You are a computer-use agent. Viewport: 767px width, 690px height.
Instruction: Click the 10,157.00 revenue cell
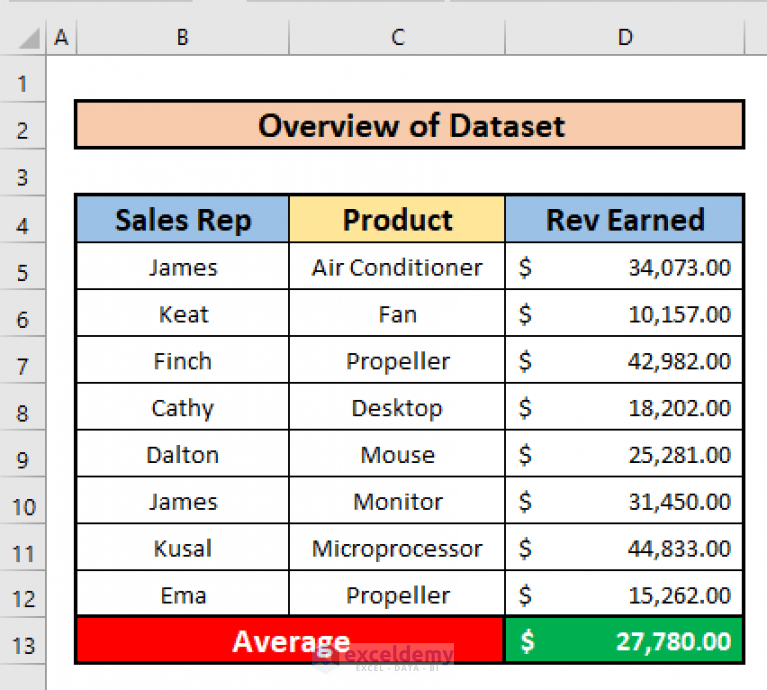pyautogui.click(x=624, y=313)
